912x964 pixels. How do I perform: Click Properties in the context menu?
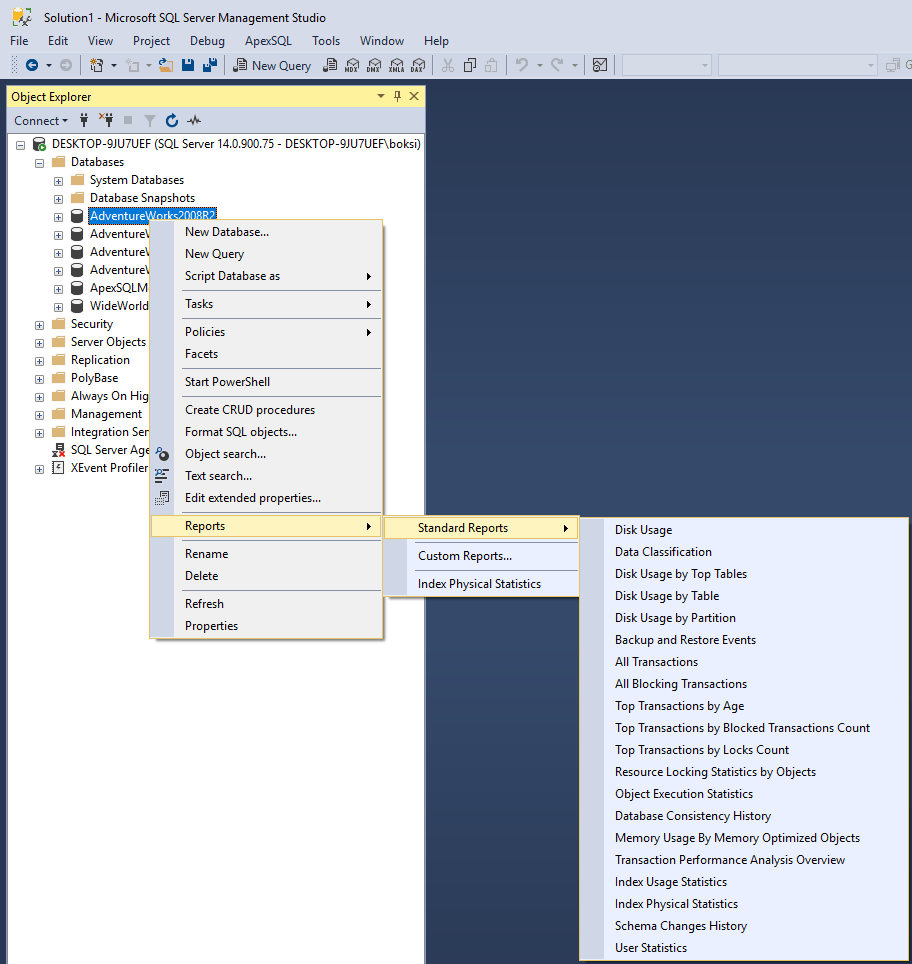(266, 626)
